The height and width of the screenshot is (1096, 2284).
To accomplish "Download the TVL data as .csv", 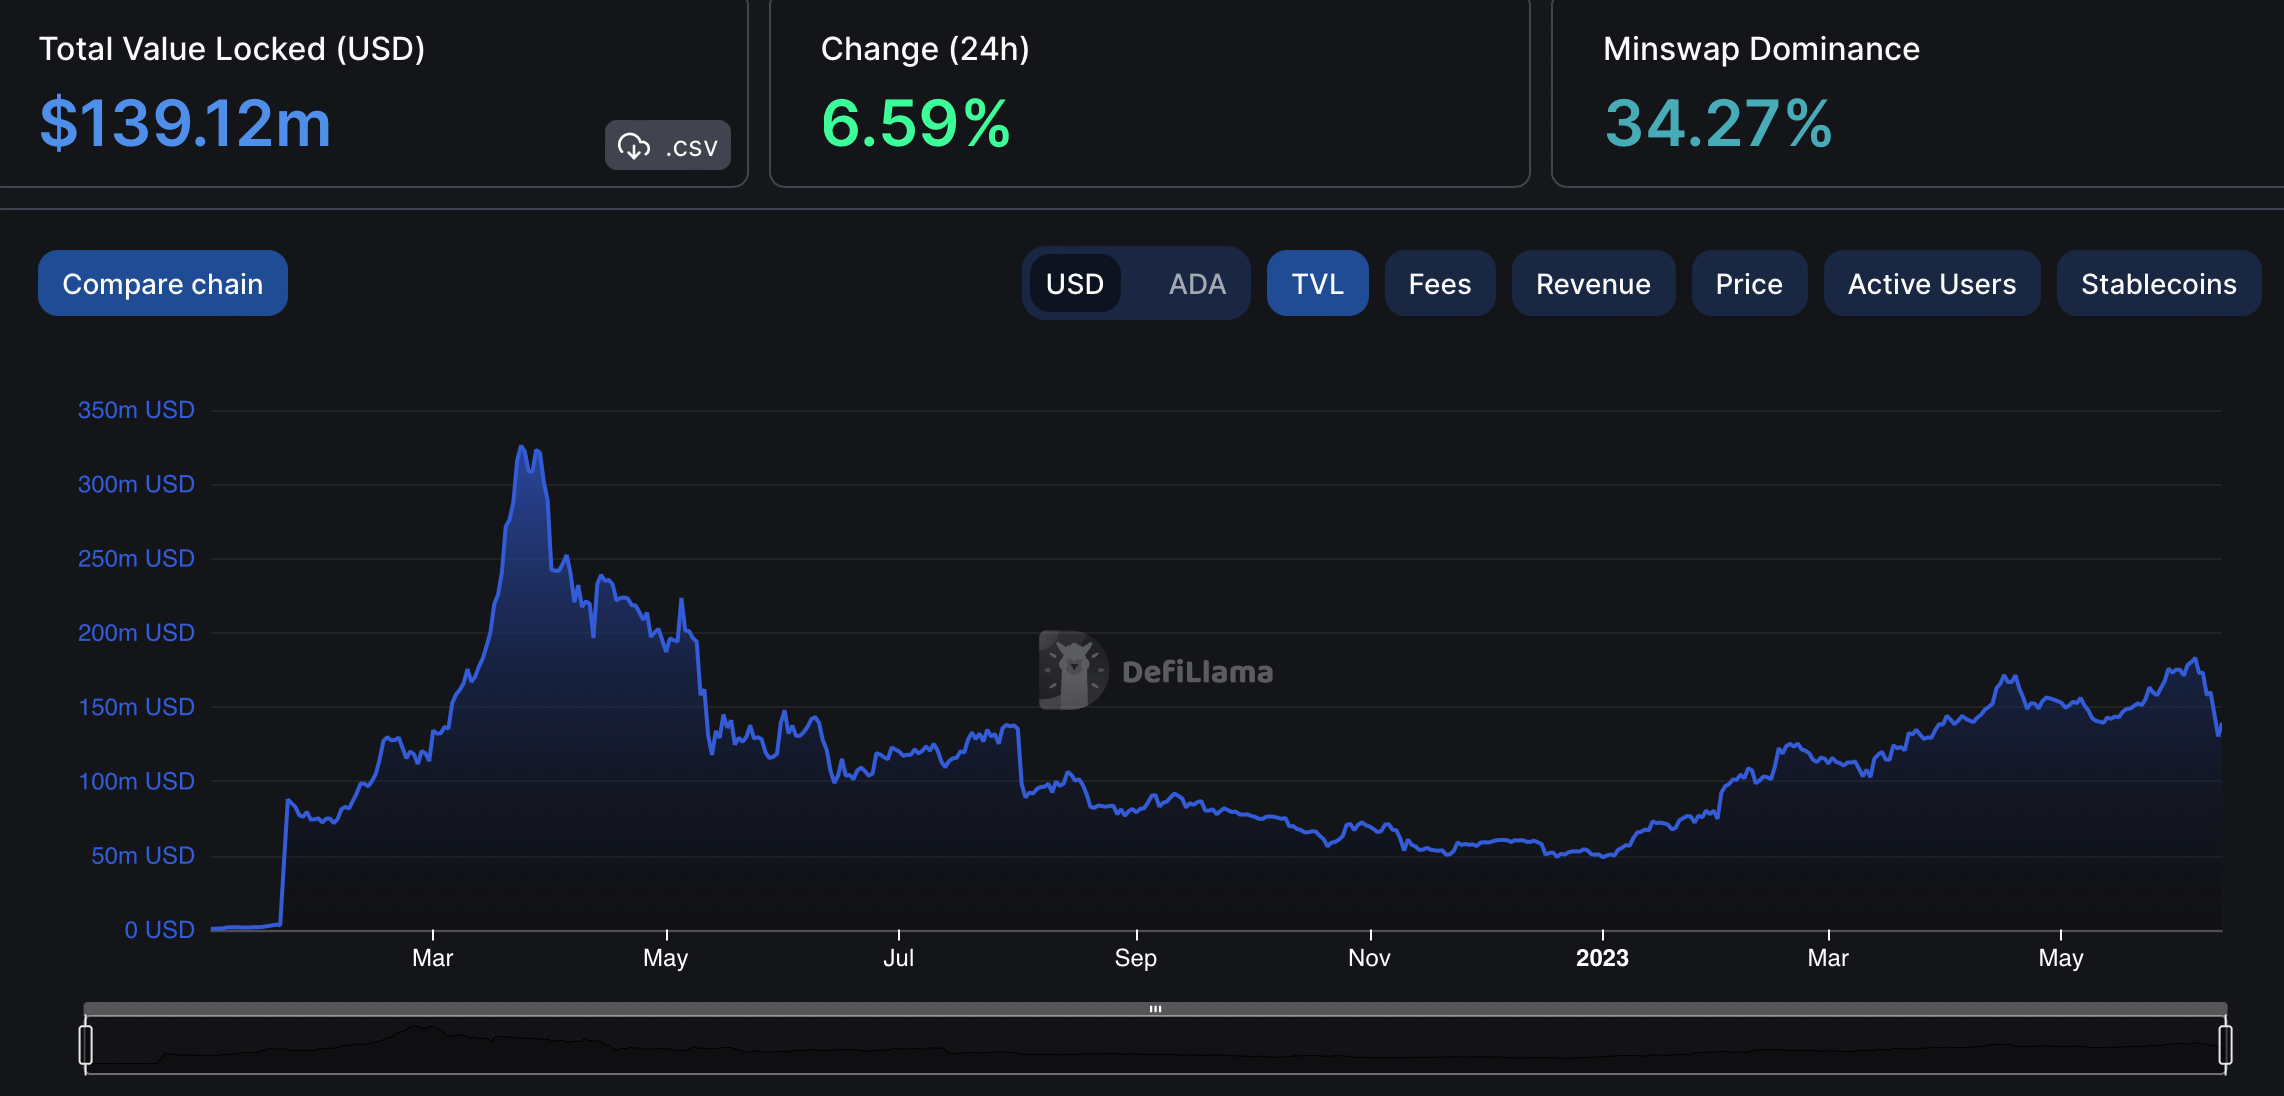I will tap(667, 146).
